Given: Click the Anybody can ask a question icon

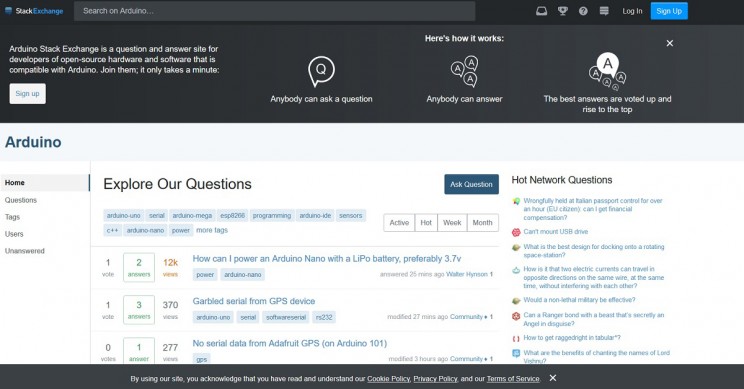Looking at the screenshot, I should click(x=321, y=71).
